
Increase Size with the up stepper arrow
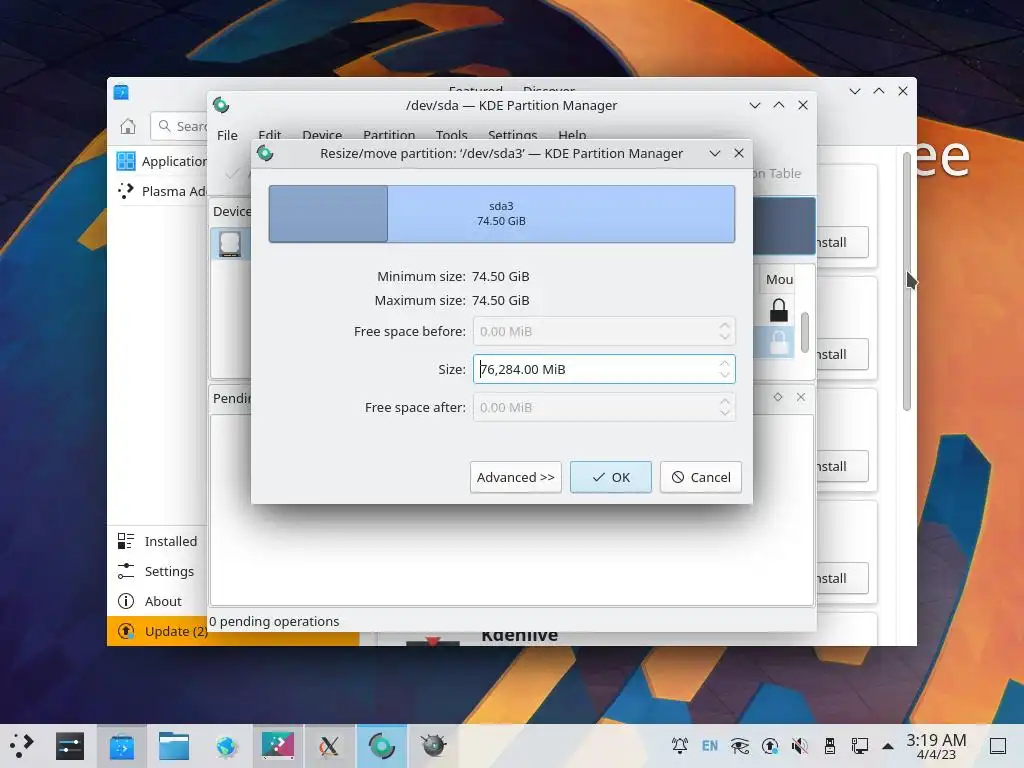[725, 363]
